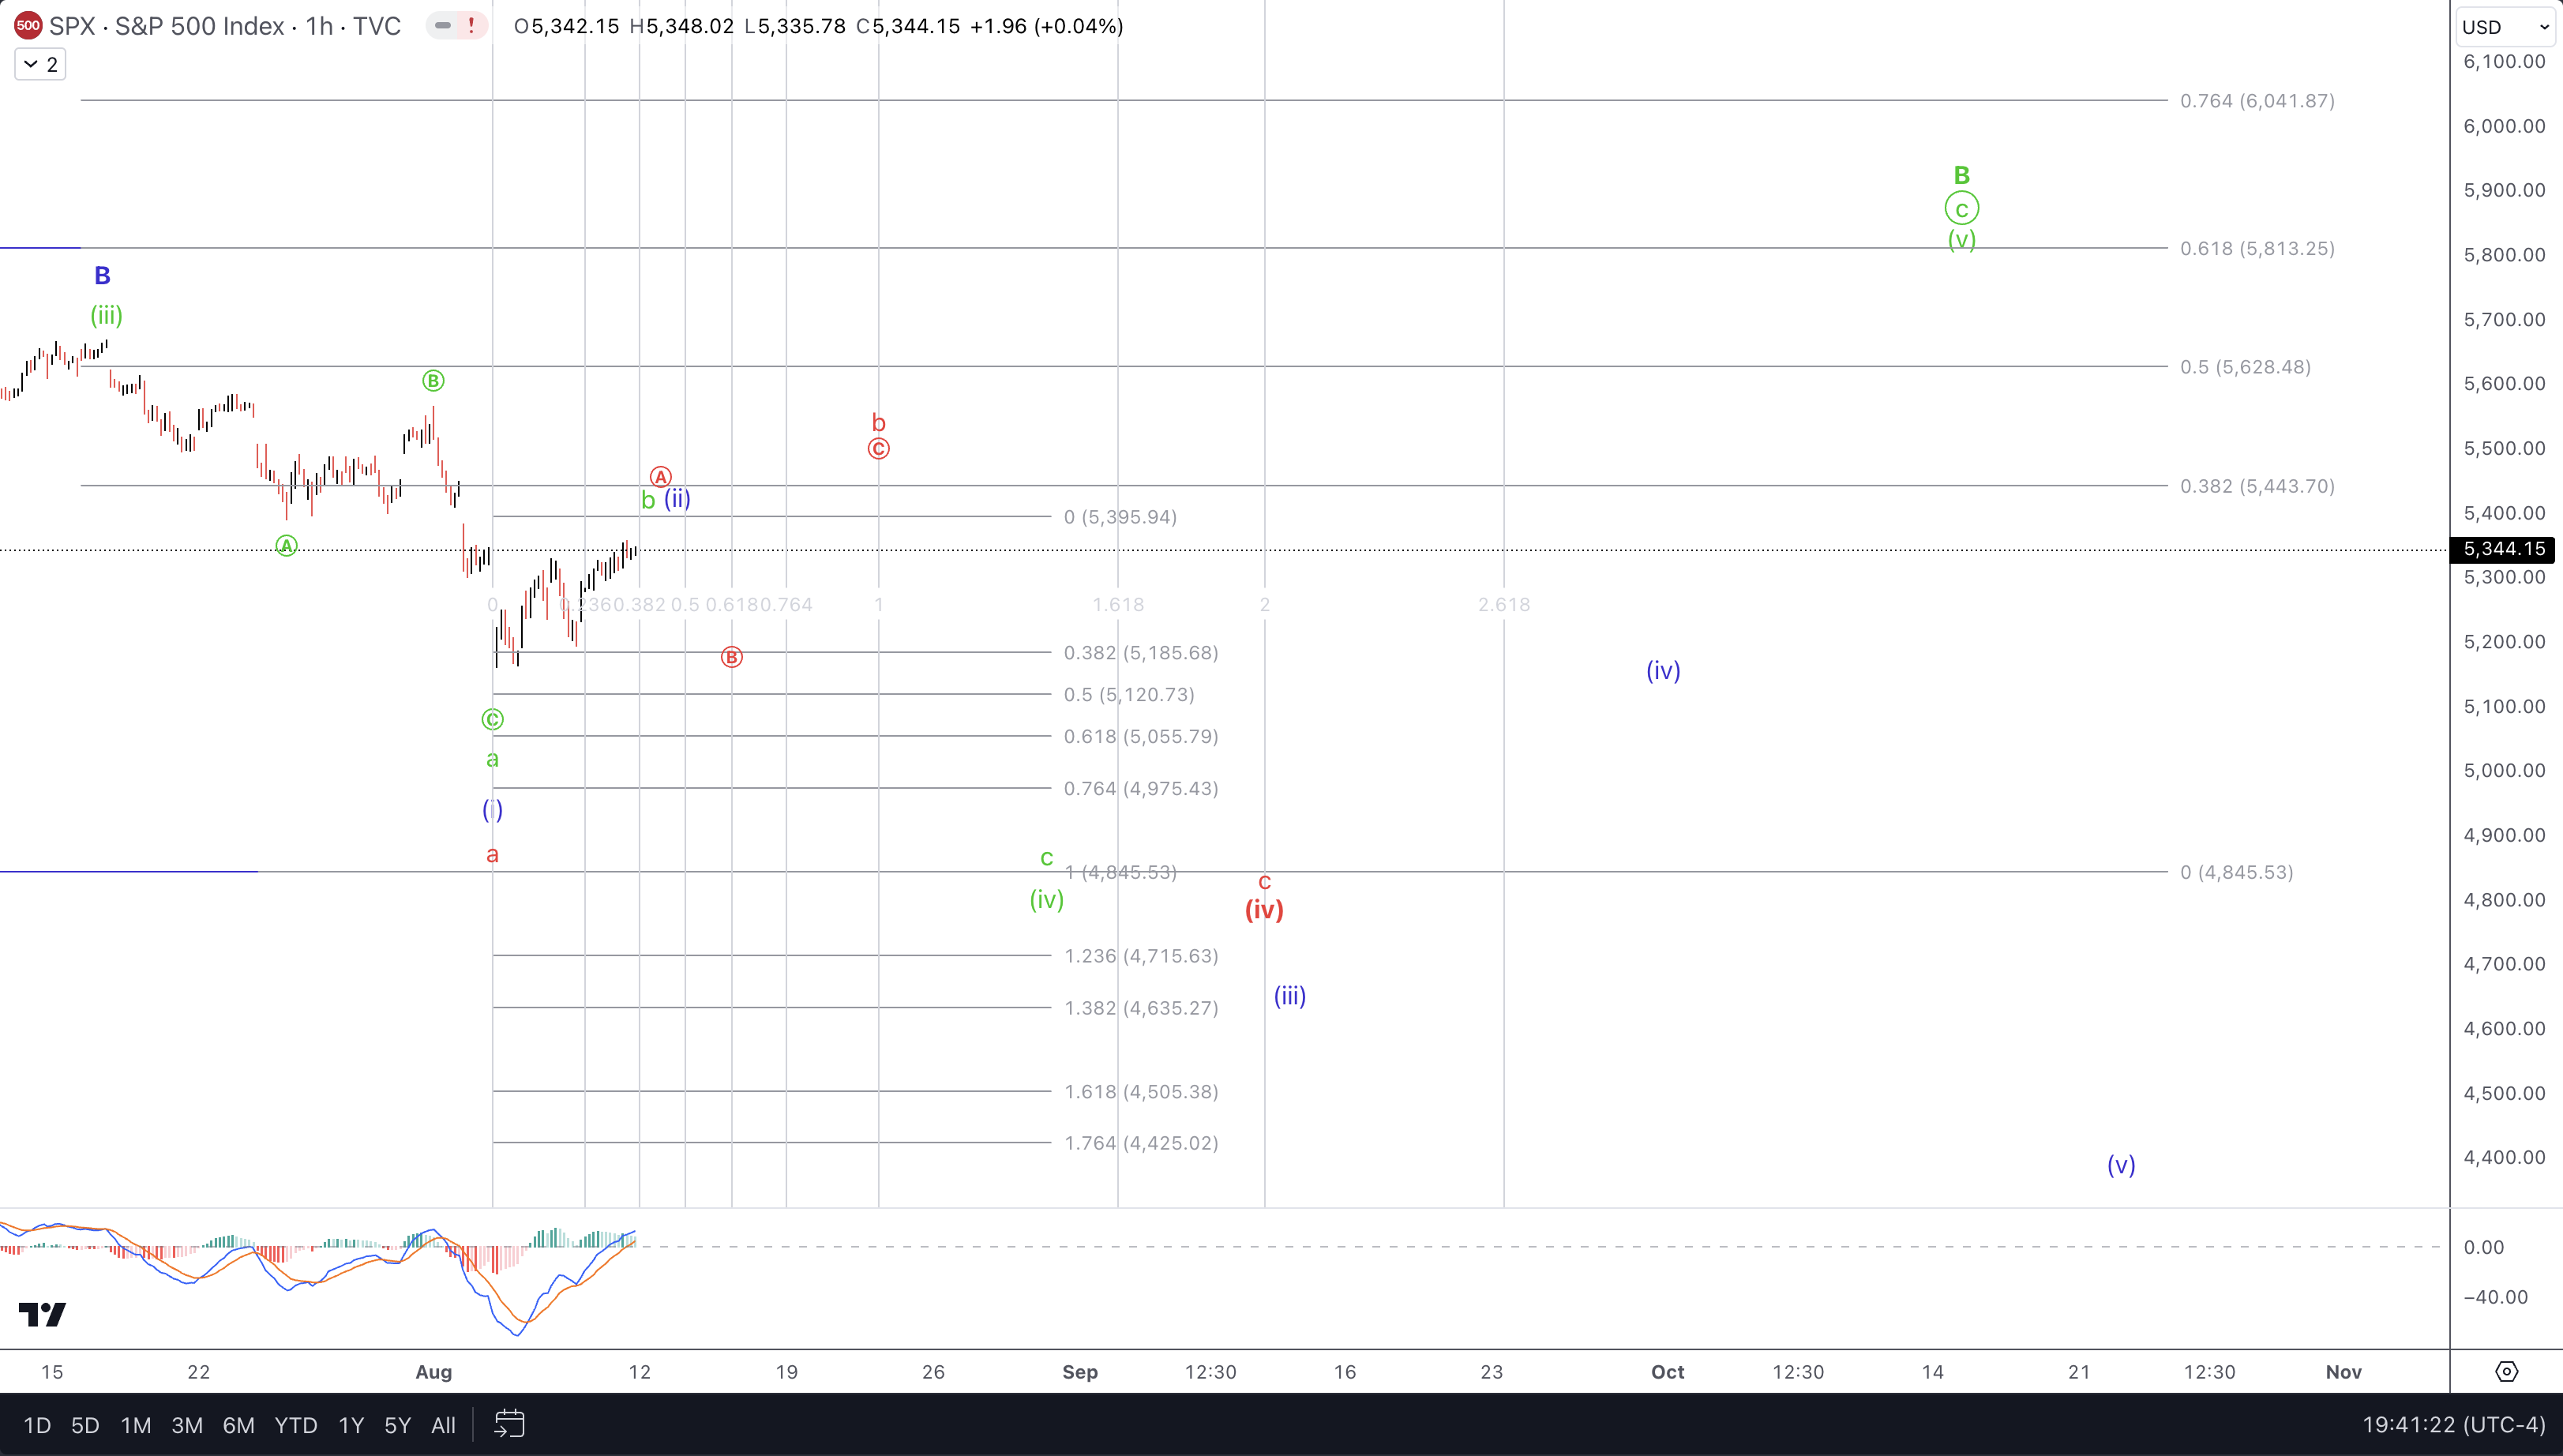This screenshot has width=2563, height=1456.
Task: Click the red exclamation data warning indicator
Action: point(472,26)
